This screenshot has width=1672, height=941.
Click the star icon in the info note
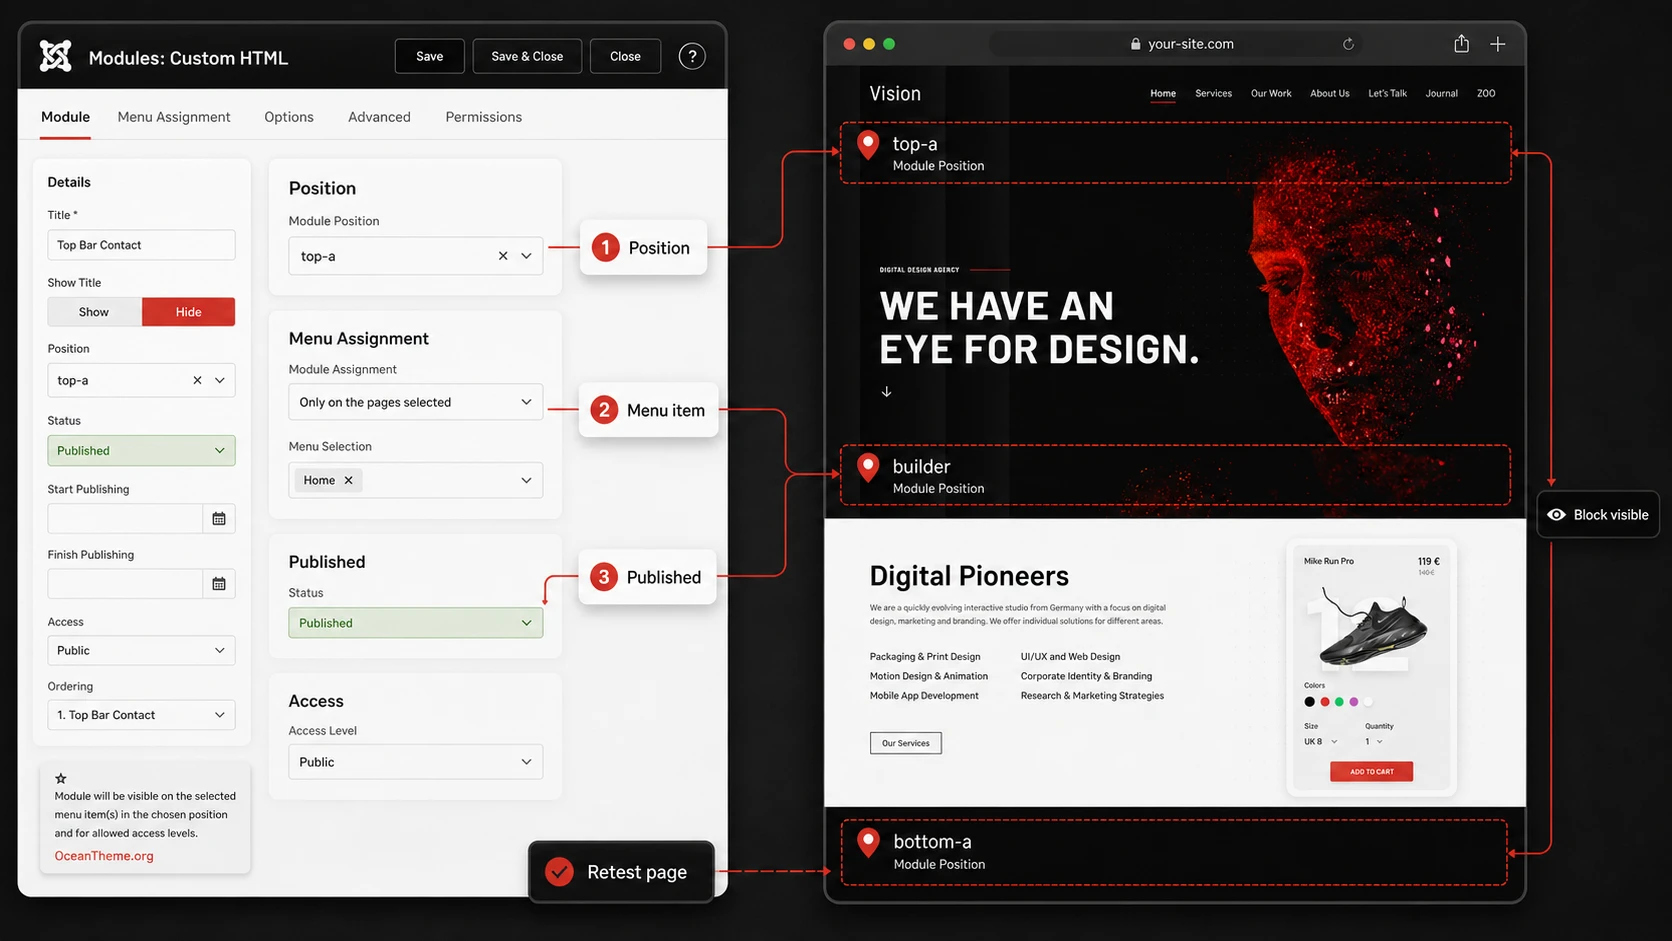(x=61, y=778)
